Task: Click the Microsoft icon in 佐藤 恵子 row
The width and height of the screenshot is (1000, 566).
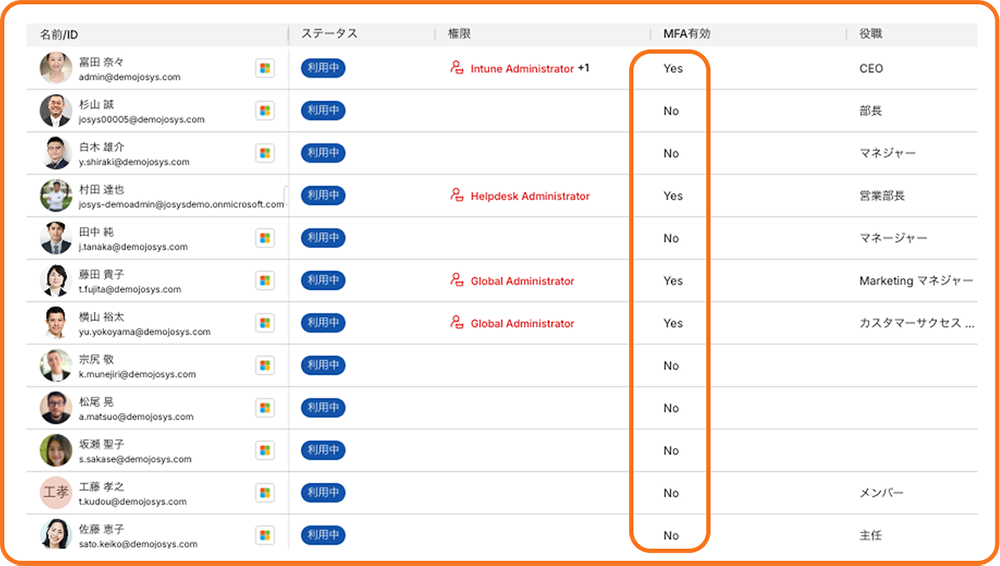Action: (x=265, y=535)
